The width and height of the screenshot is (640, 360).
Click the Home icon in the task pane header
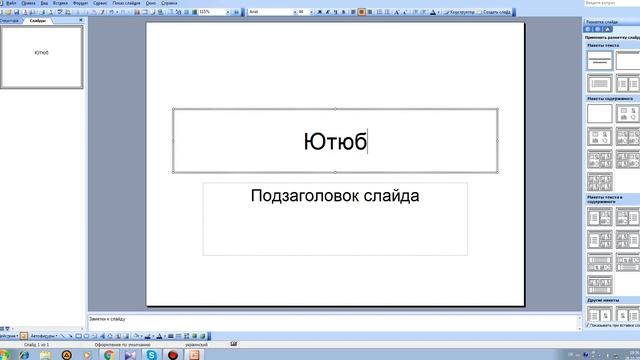(x=607, y=29)
